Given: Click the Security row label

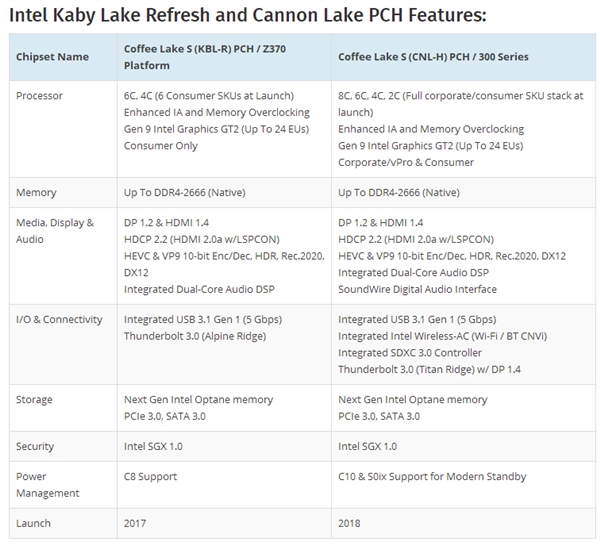Looking at the screenshot, I should (36, 446).
